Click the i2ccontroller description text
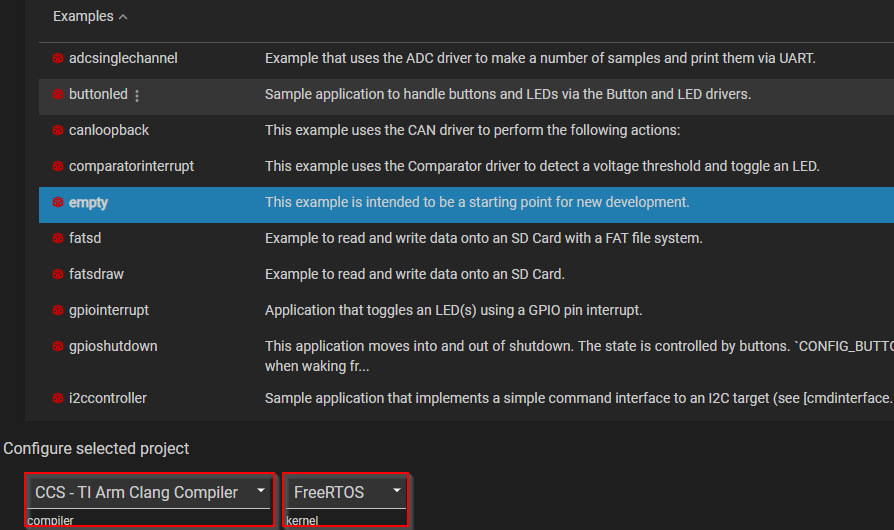 pyautogui.click(x=578, y=398)
